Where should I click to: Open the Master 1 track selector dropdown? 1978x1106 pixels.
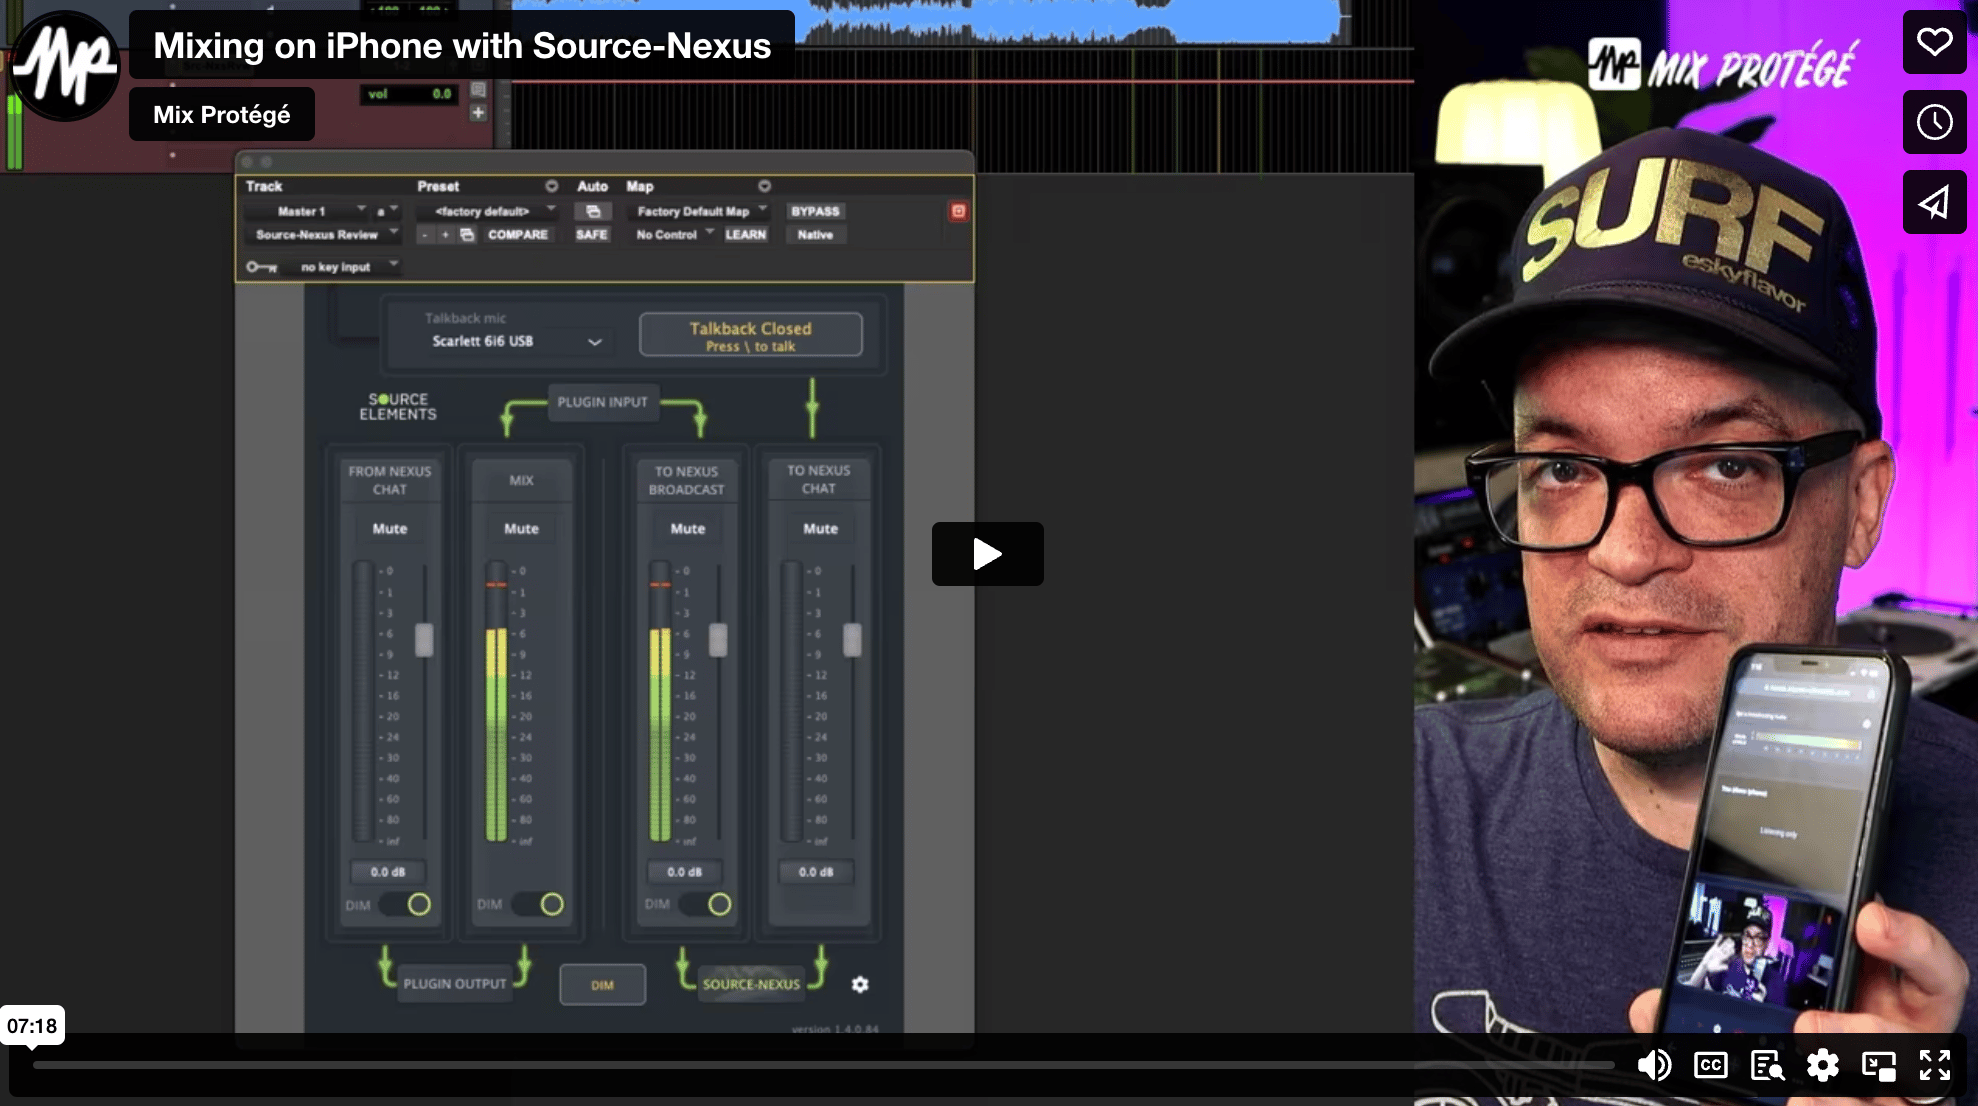point(307,211)
